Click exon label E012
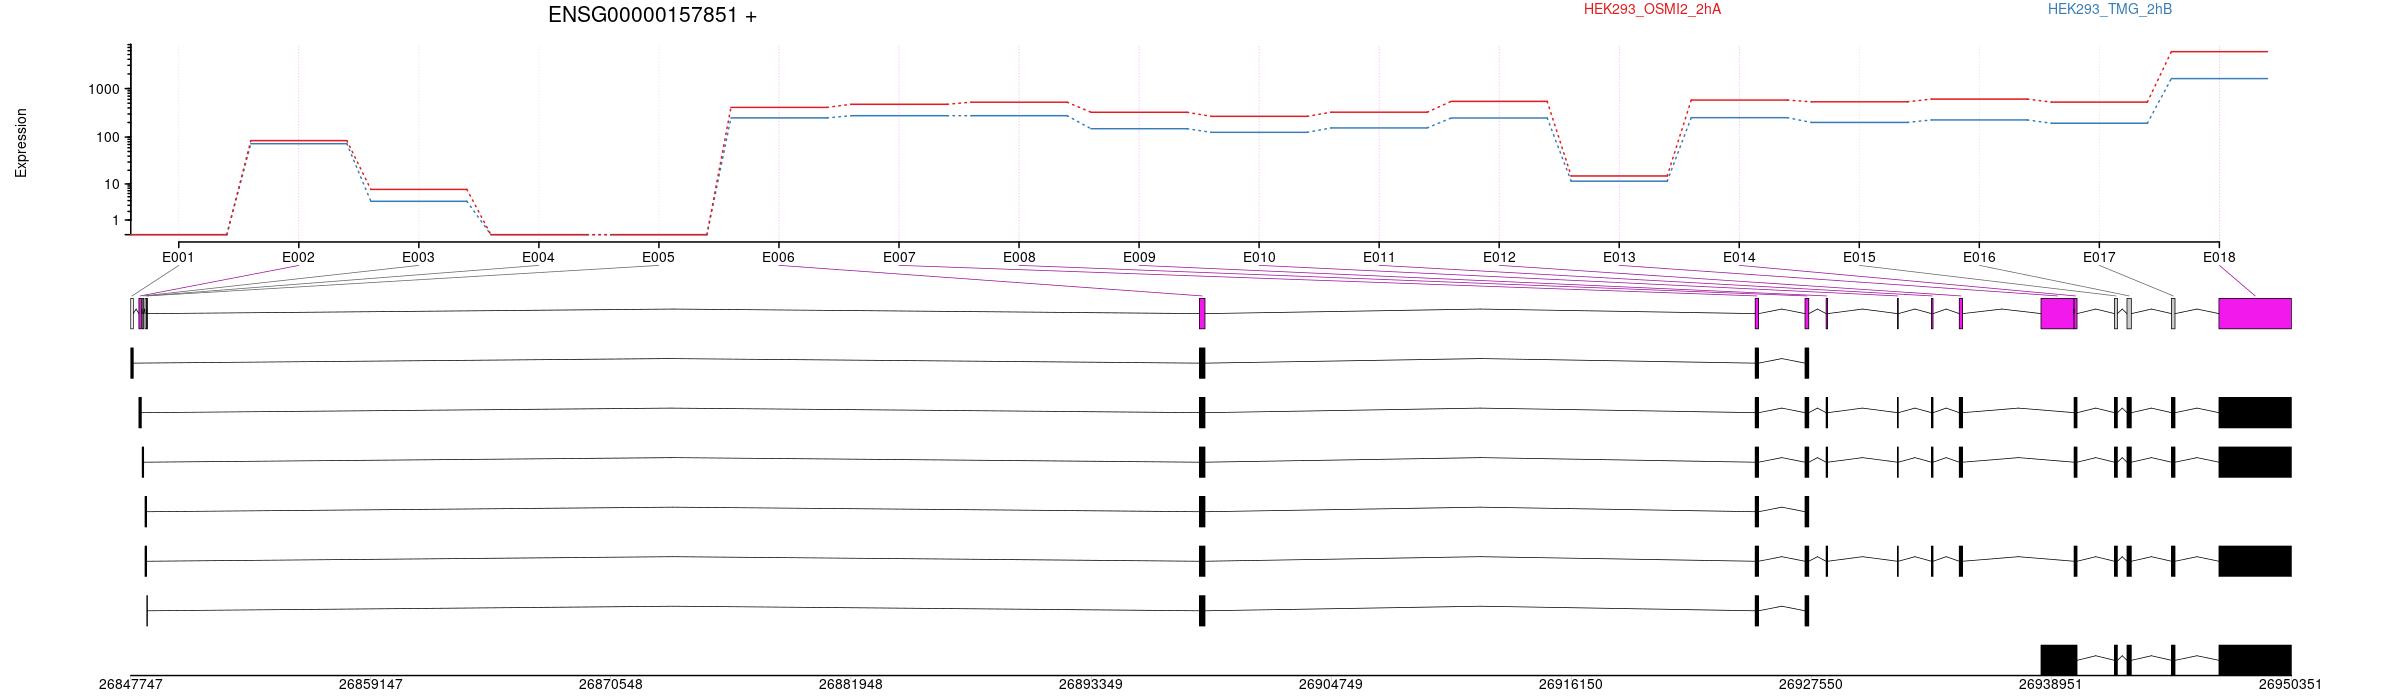Screen dimensions: 2400x700 tap(1499, 257)
